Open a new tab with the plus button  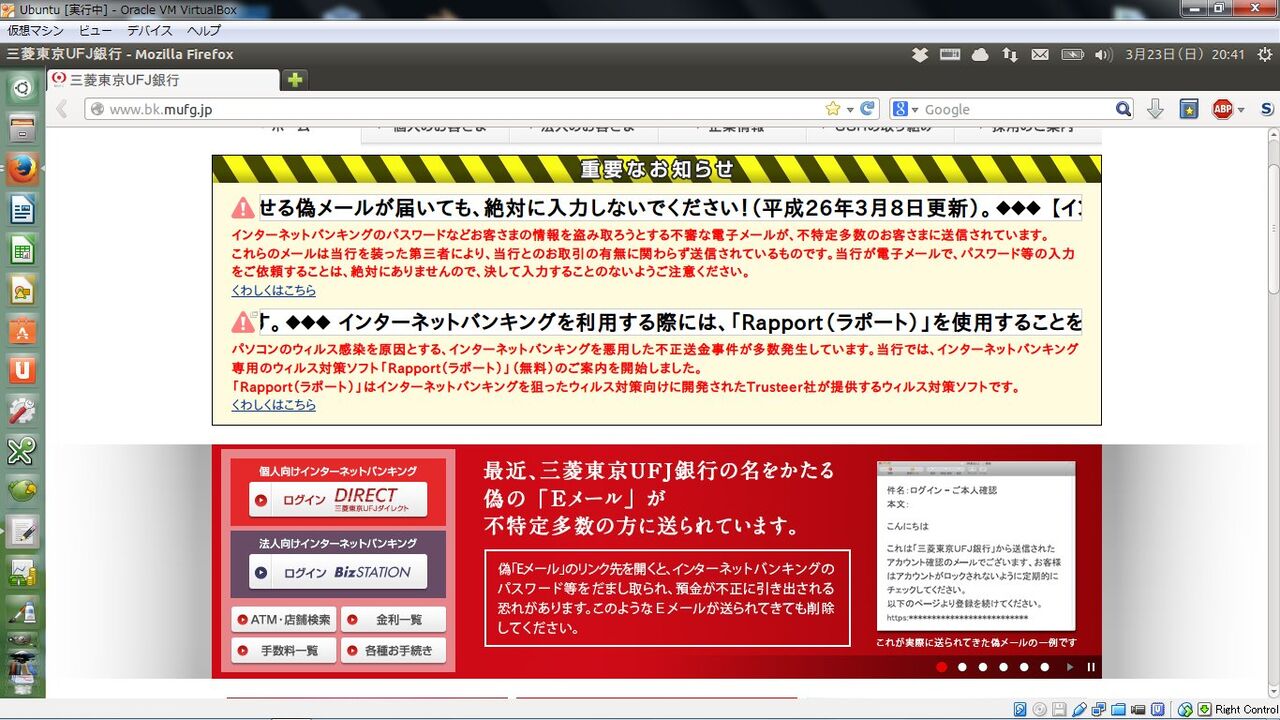(x=295, y=80)
